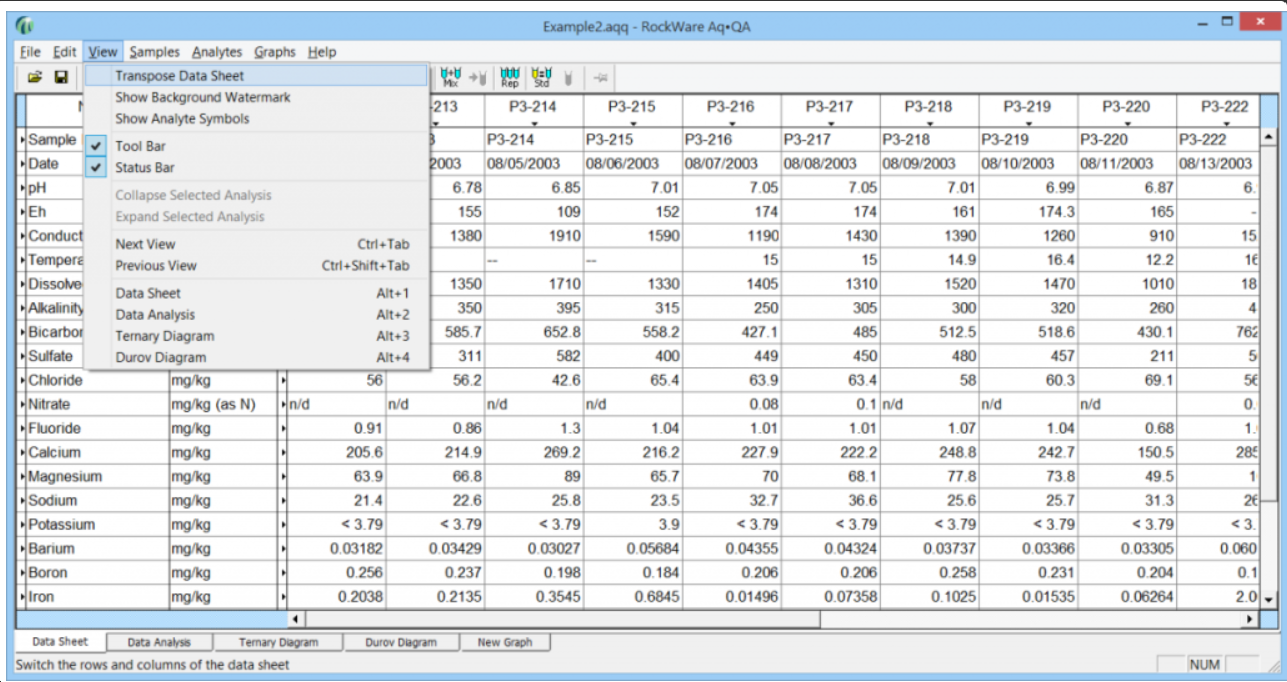The width and height of the screenshot is (1287, 682).
Task: Expand the P3-217 column header arrow
Action: 830,124
